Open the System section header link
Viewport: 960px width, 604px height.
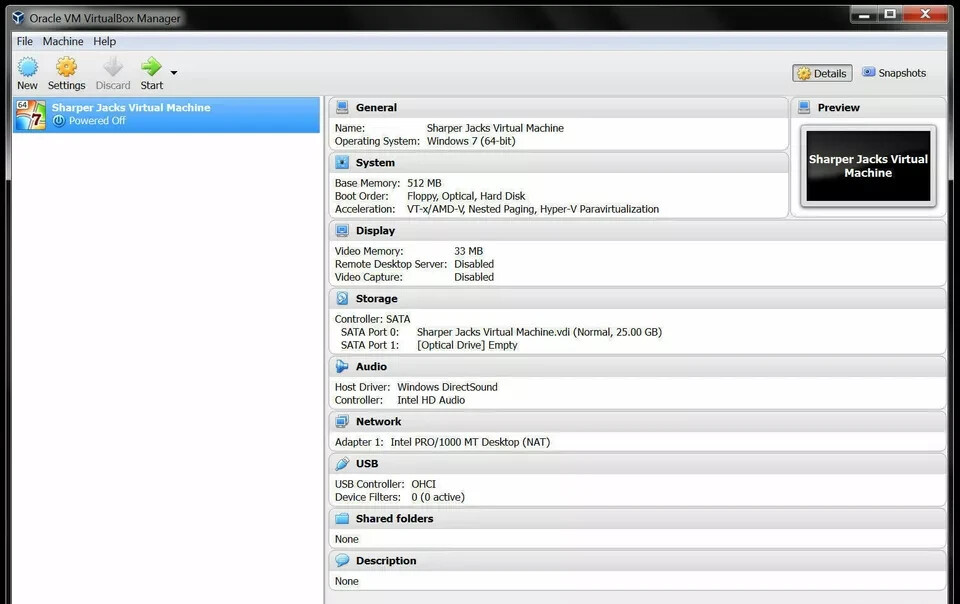pos(375,162)
